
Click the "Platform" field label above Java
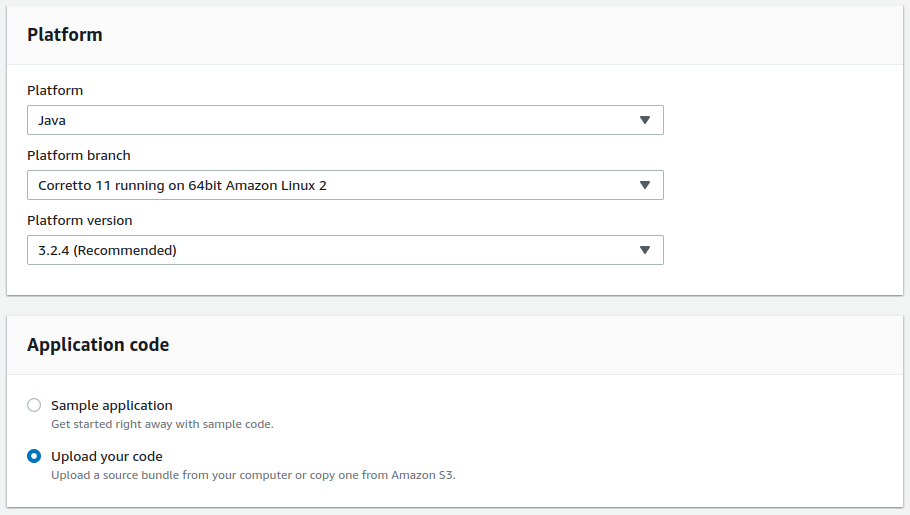pyautogui.click(x=55, y=90)
